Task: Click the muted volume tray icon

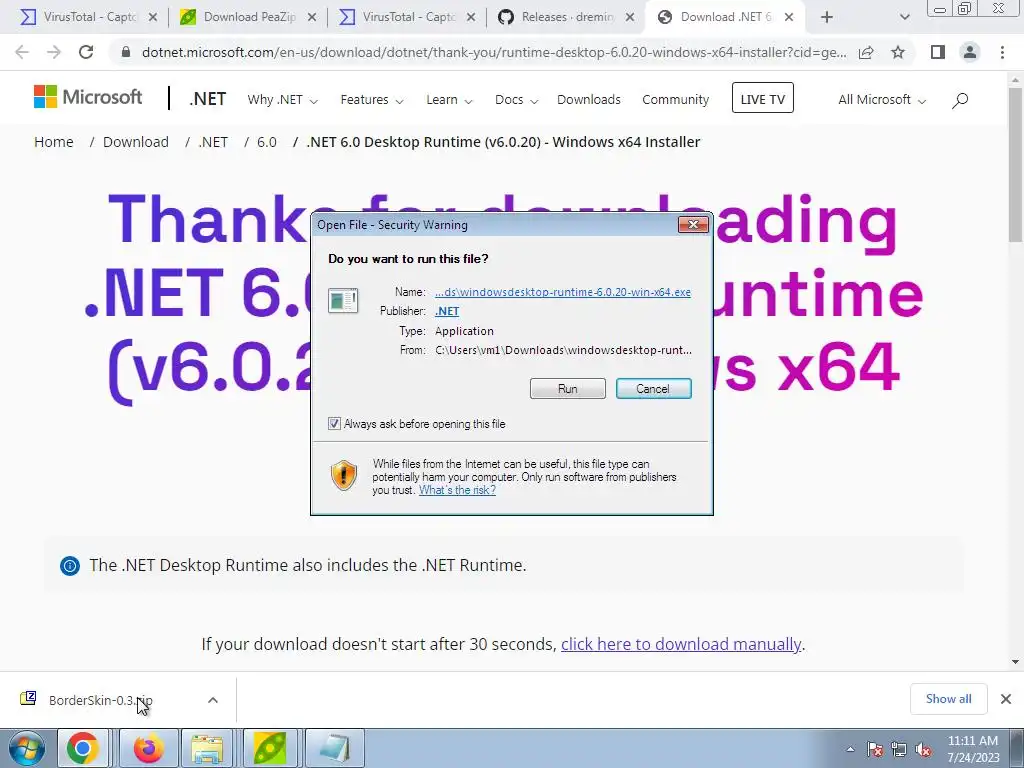Action: pos(923,750)
